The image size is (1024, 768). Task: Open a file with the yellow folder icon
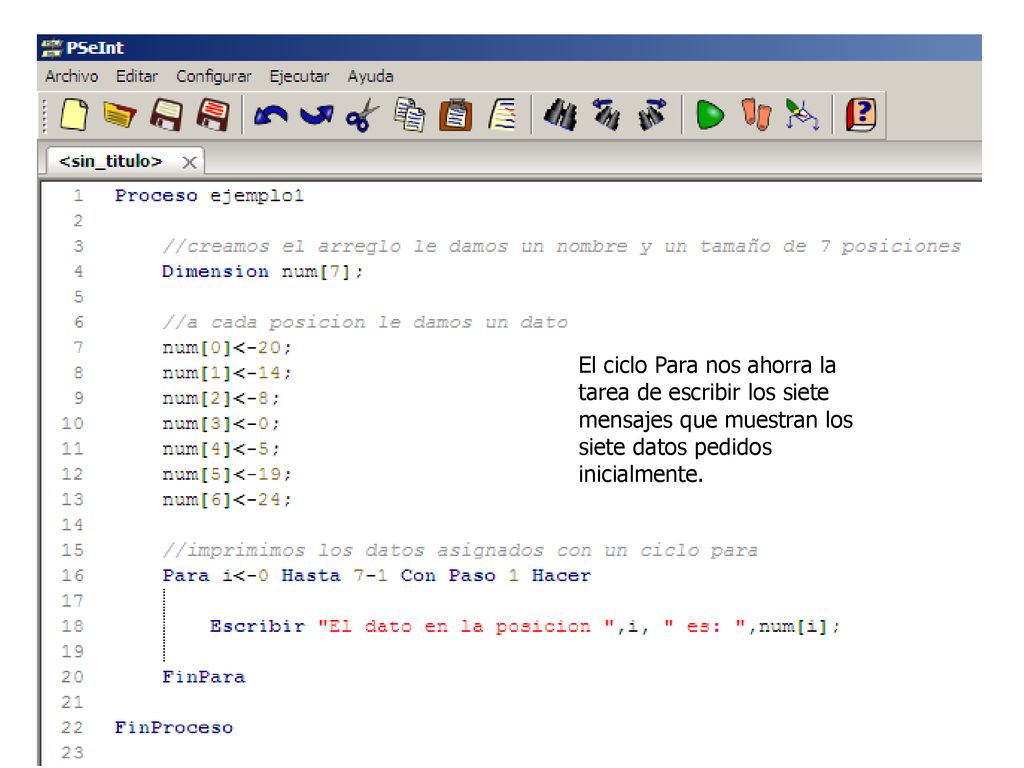click(x=120, y=115)
